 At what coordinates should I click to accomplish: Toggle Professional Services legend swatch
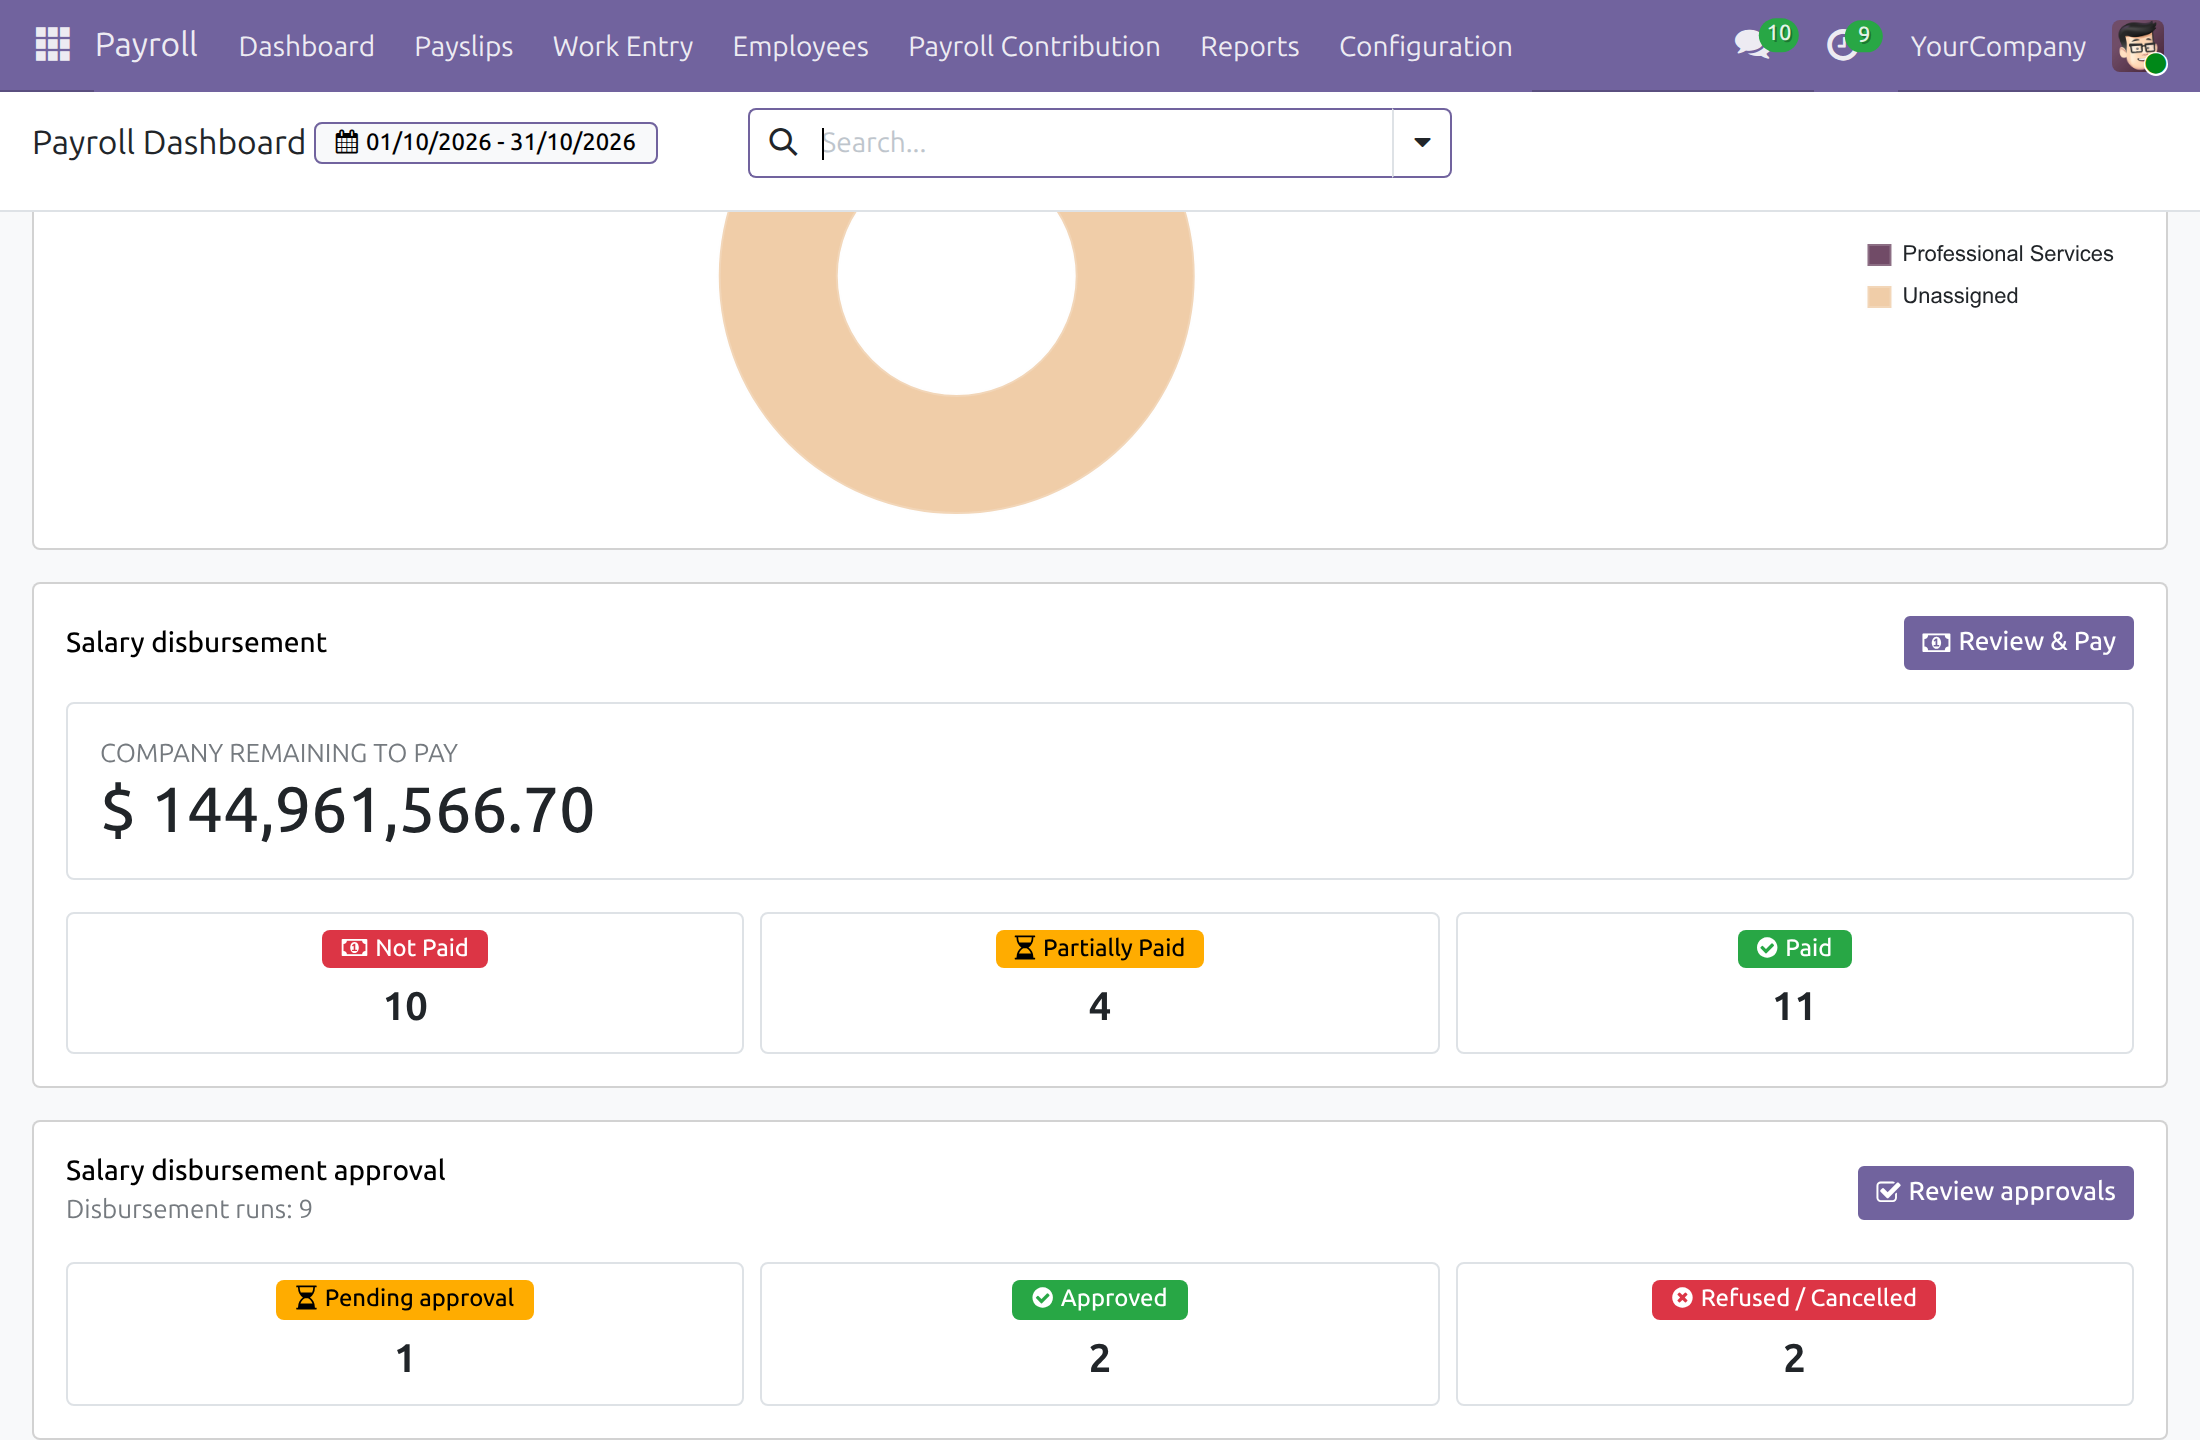1879,254
